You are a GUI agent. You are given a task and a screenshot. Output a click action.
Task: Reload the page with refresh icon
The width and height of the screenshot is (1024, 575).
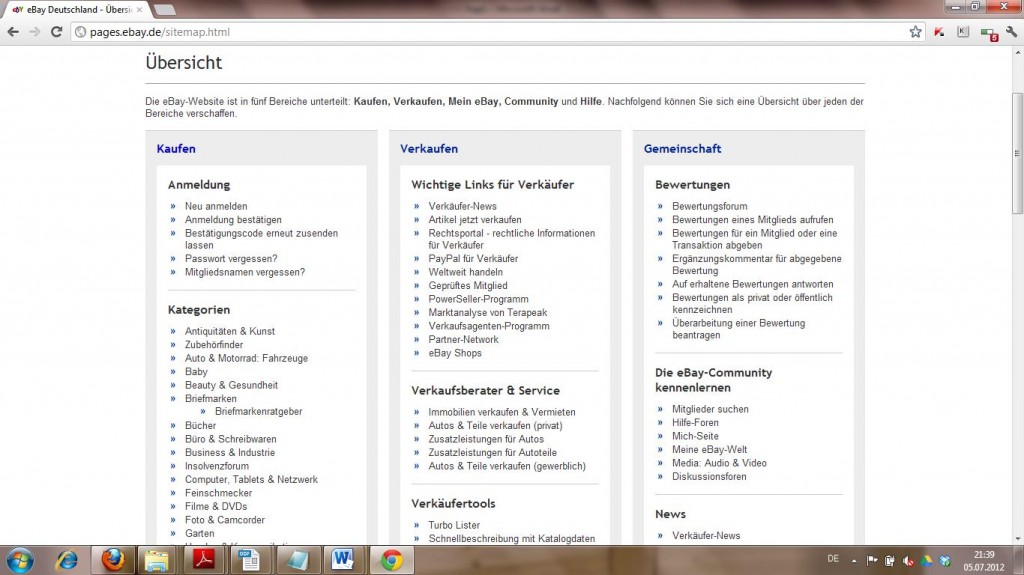[56, 31]
